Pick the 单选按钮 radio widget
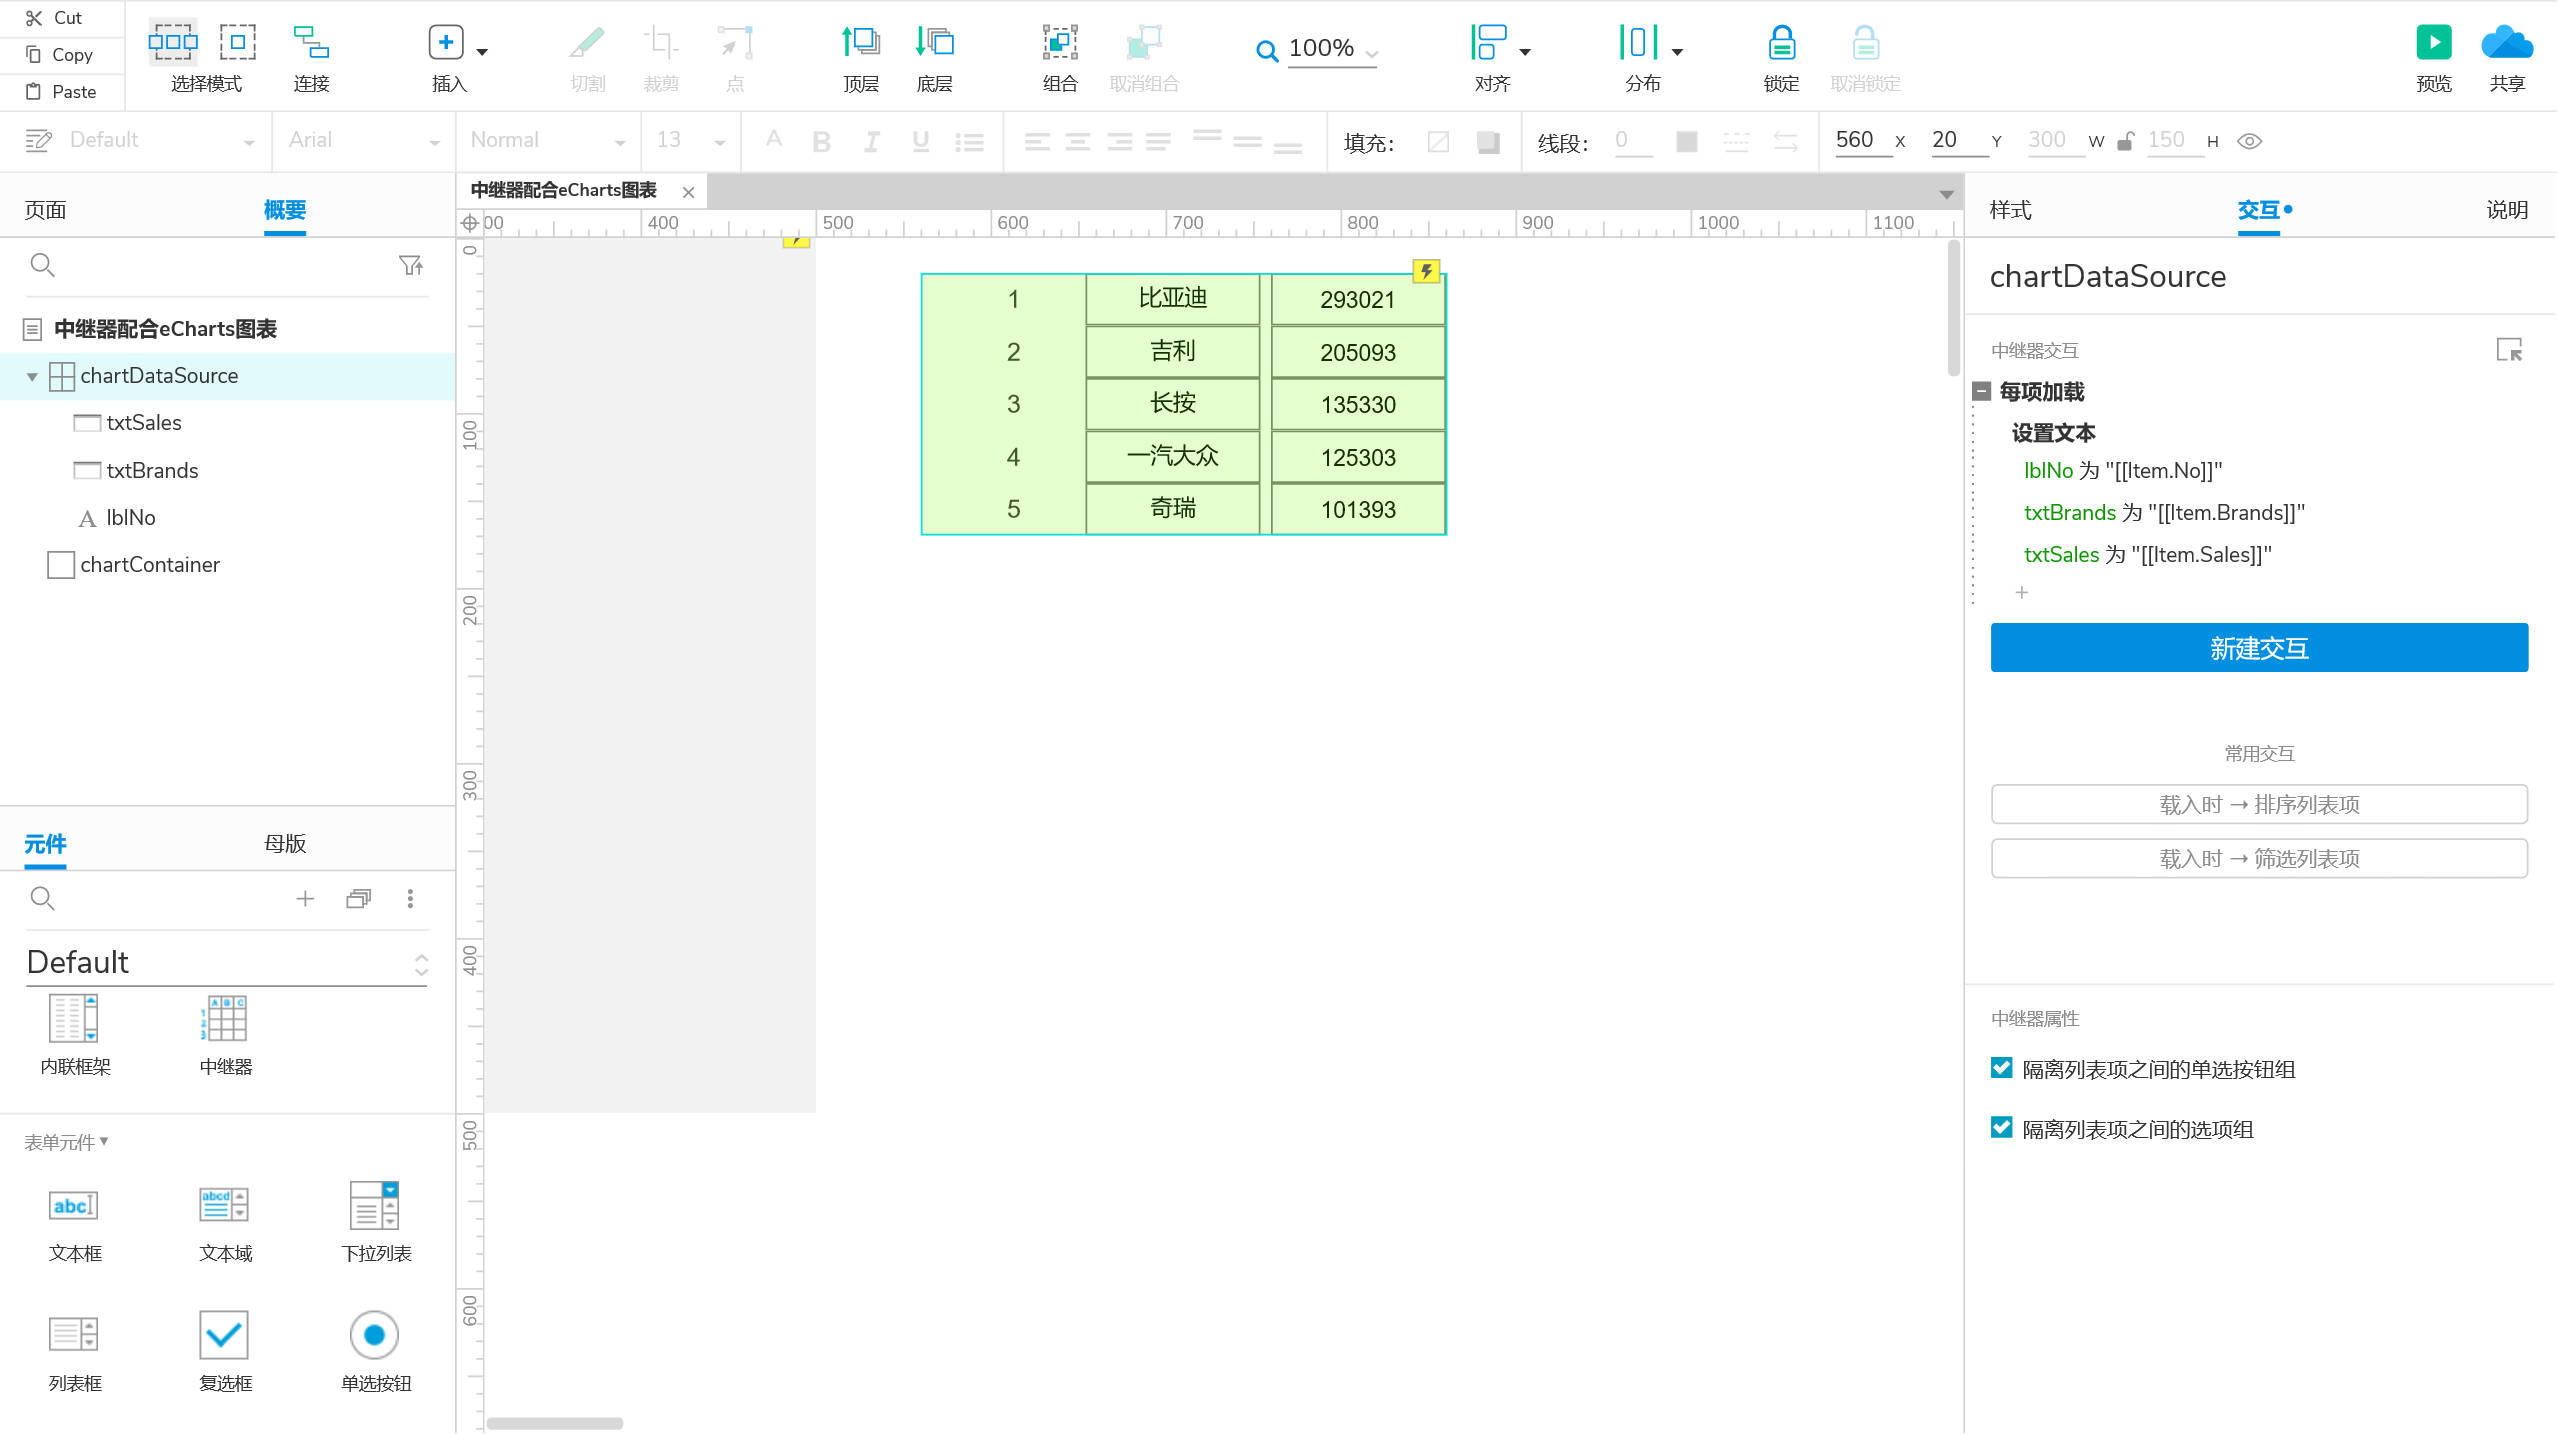Image resolution: width=2558 pixels, height=1434 pixels. click(376, 1352)
